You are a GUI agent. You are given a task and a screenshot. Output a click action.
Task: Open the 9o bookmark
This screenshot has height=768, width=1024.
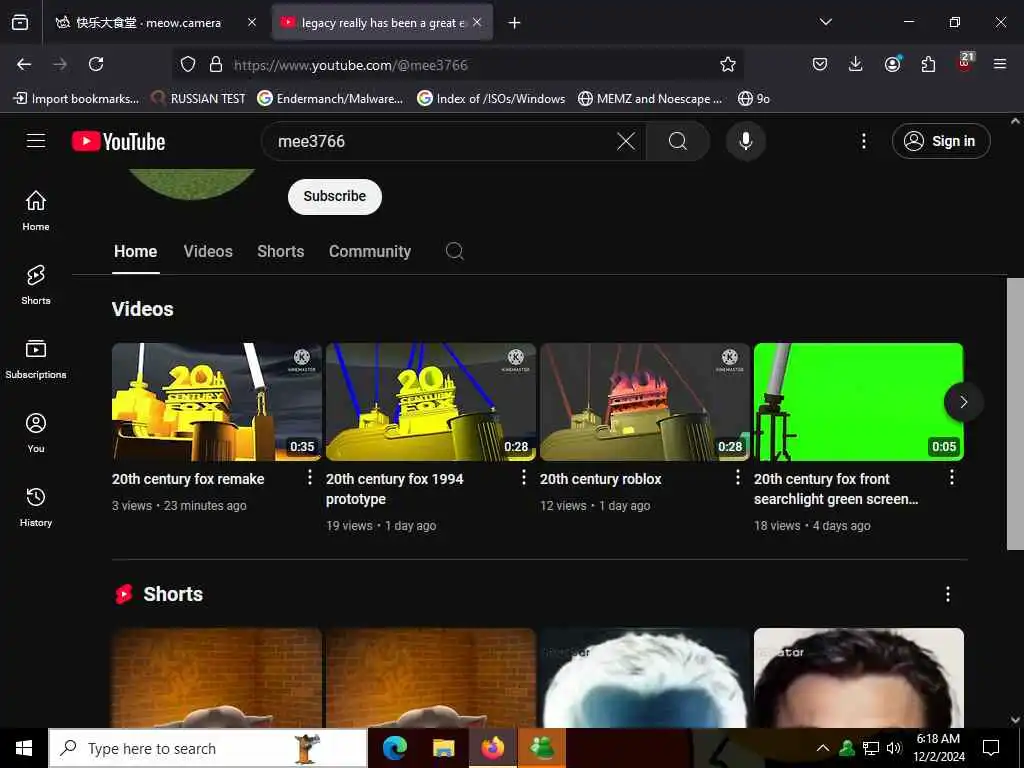pos(754,99)
